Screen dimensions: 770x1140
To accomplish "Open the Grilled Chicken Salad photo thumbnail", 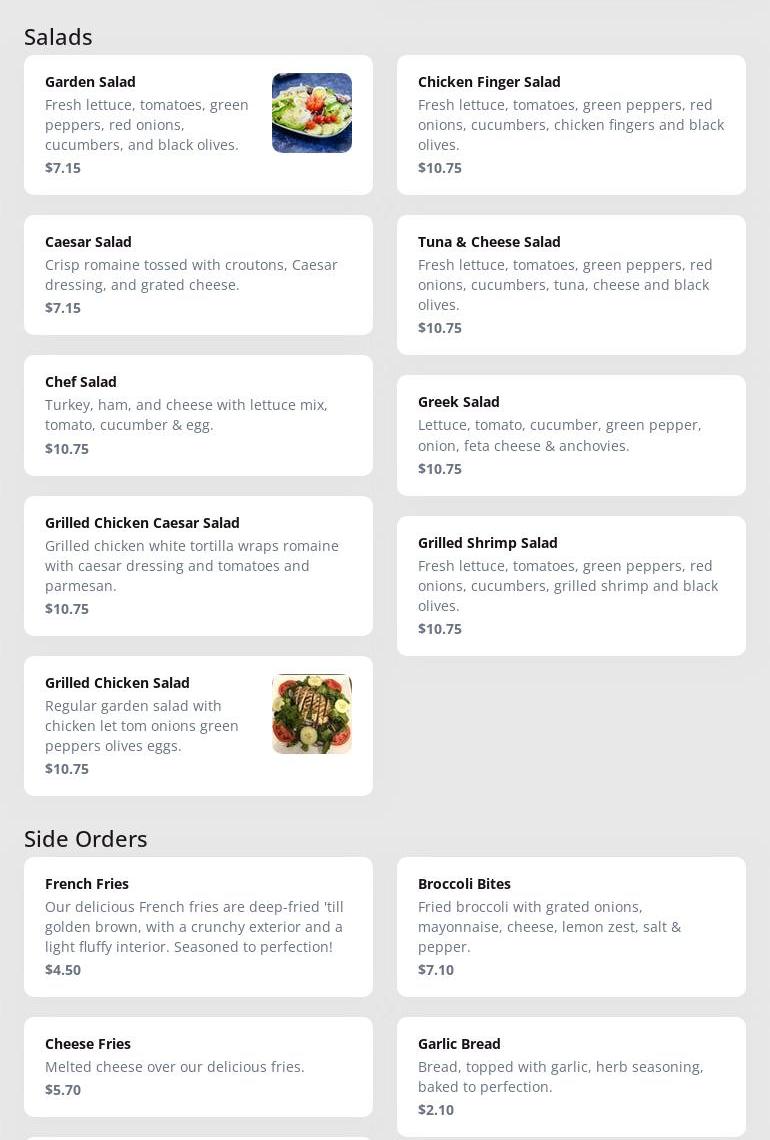I will pyautogui.click(x=312, y=714).
